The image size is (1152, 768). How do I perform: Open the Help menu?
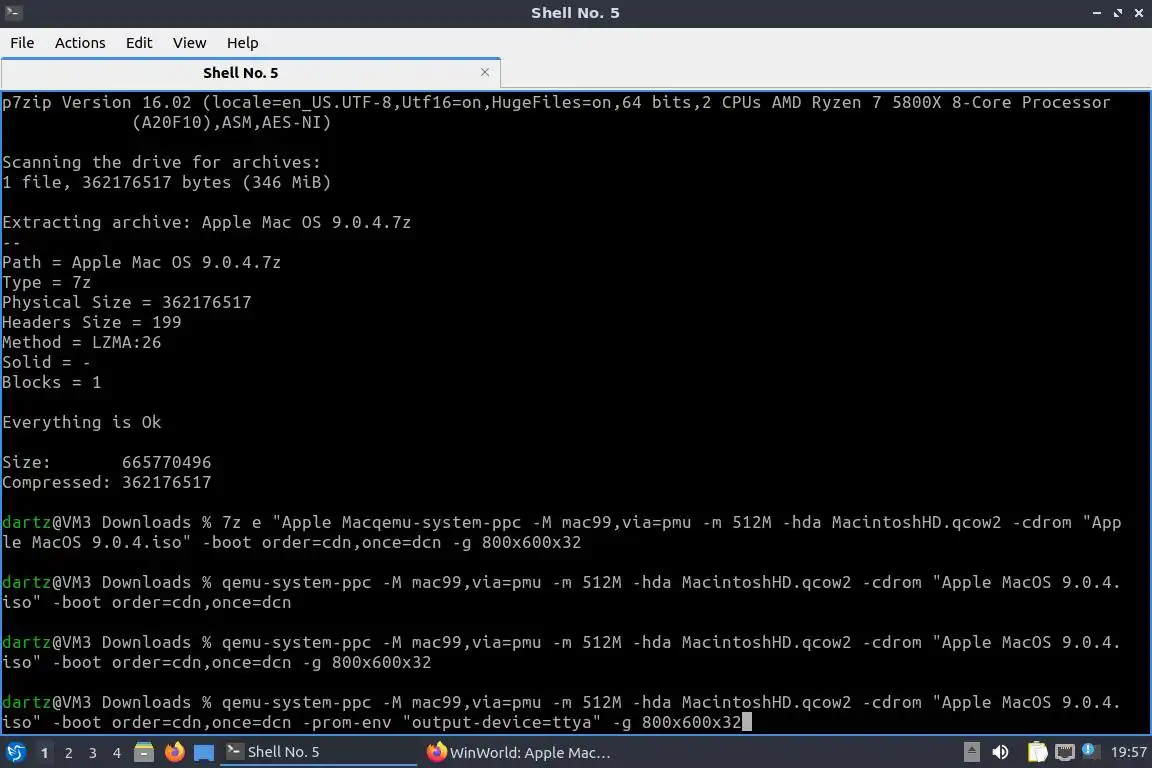click(x=242, y=43)
